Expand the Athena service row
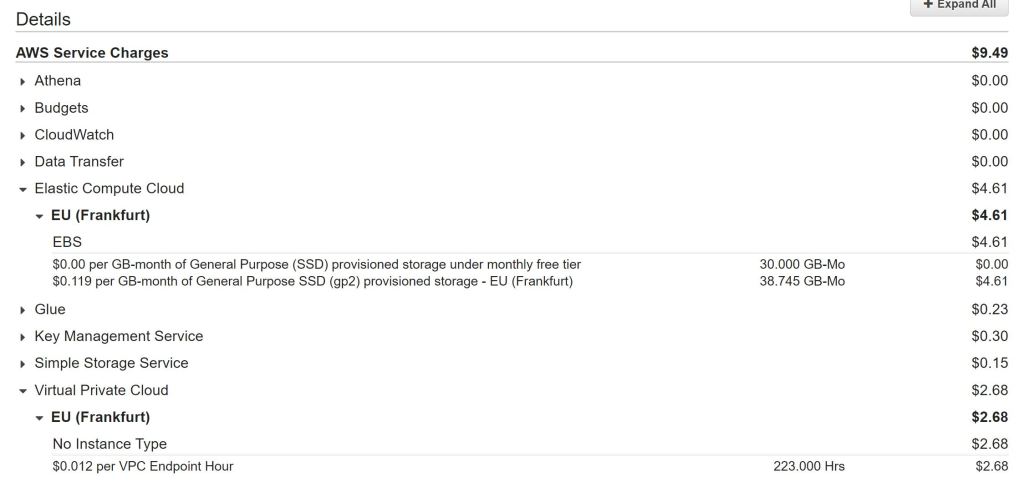This screenshot has height=482, width=1024. [23, 81]
